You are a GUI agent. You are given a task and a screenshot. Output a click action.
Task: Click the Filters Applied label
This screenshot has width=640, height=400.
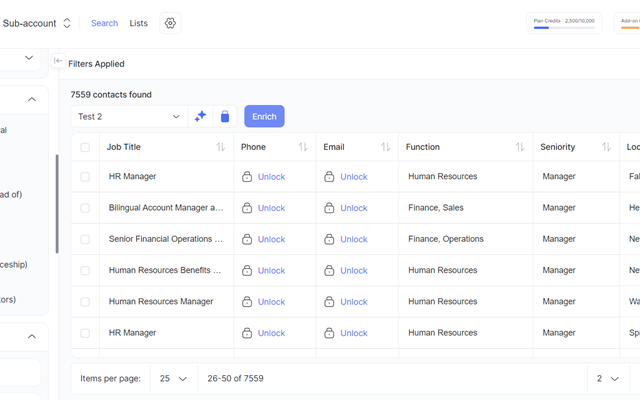coord(96,64)
